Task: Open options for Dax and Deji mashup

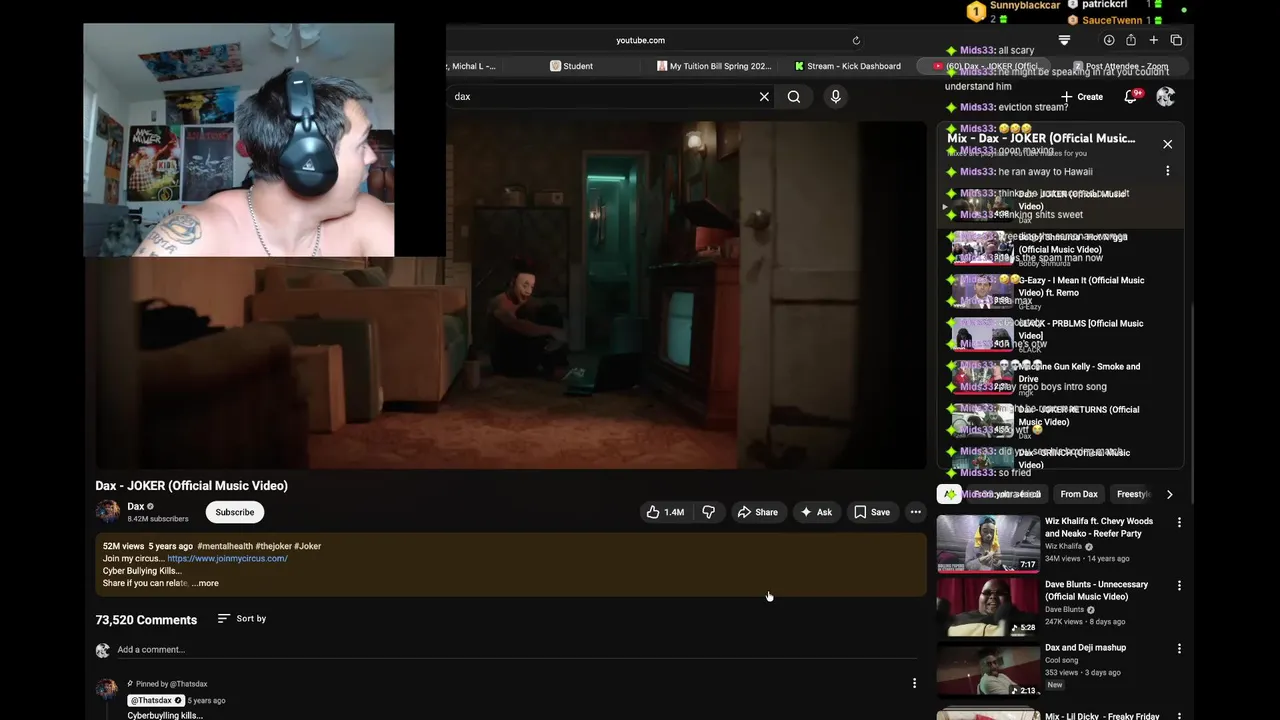Action: click(1179, 648)
